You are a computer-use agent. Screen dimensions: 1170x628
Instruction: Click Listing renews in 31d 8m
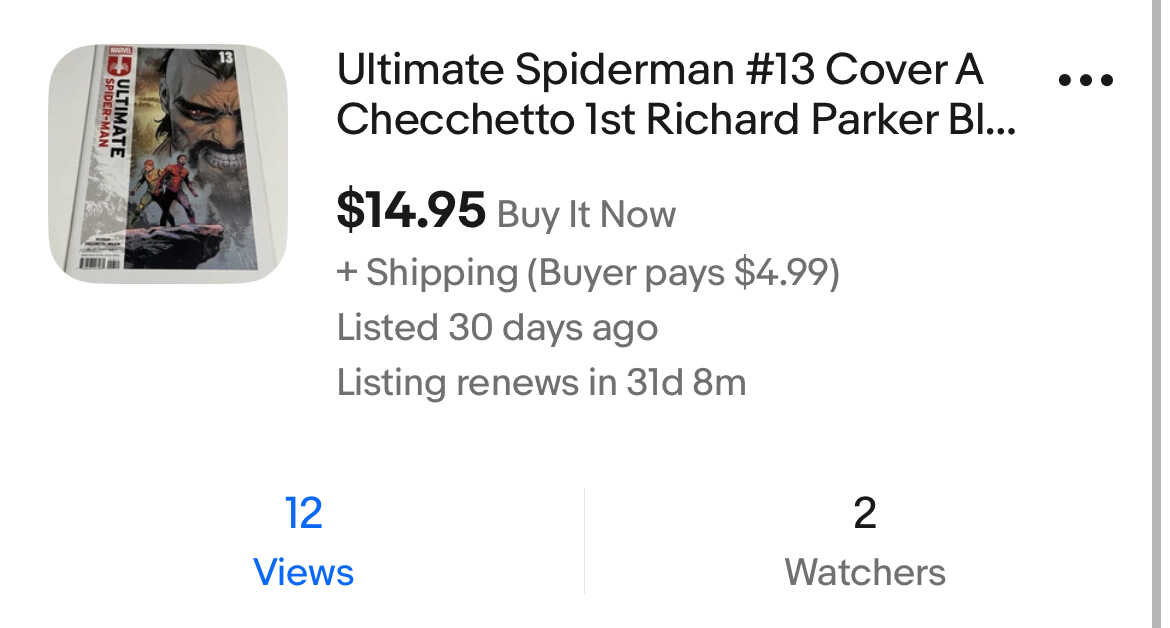541,382
